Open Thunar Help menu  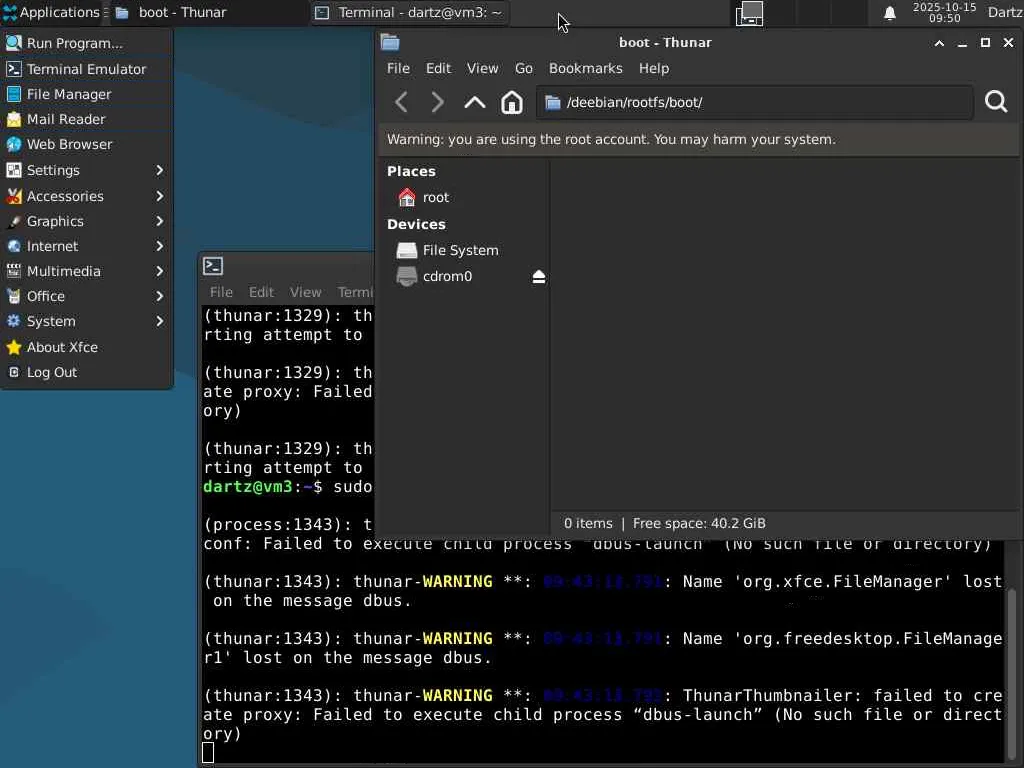coord(654,68)
